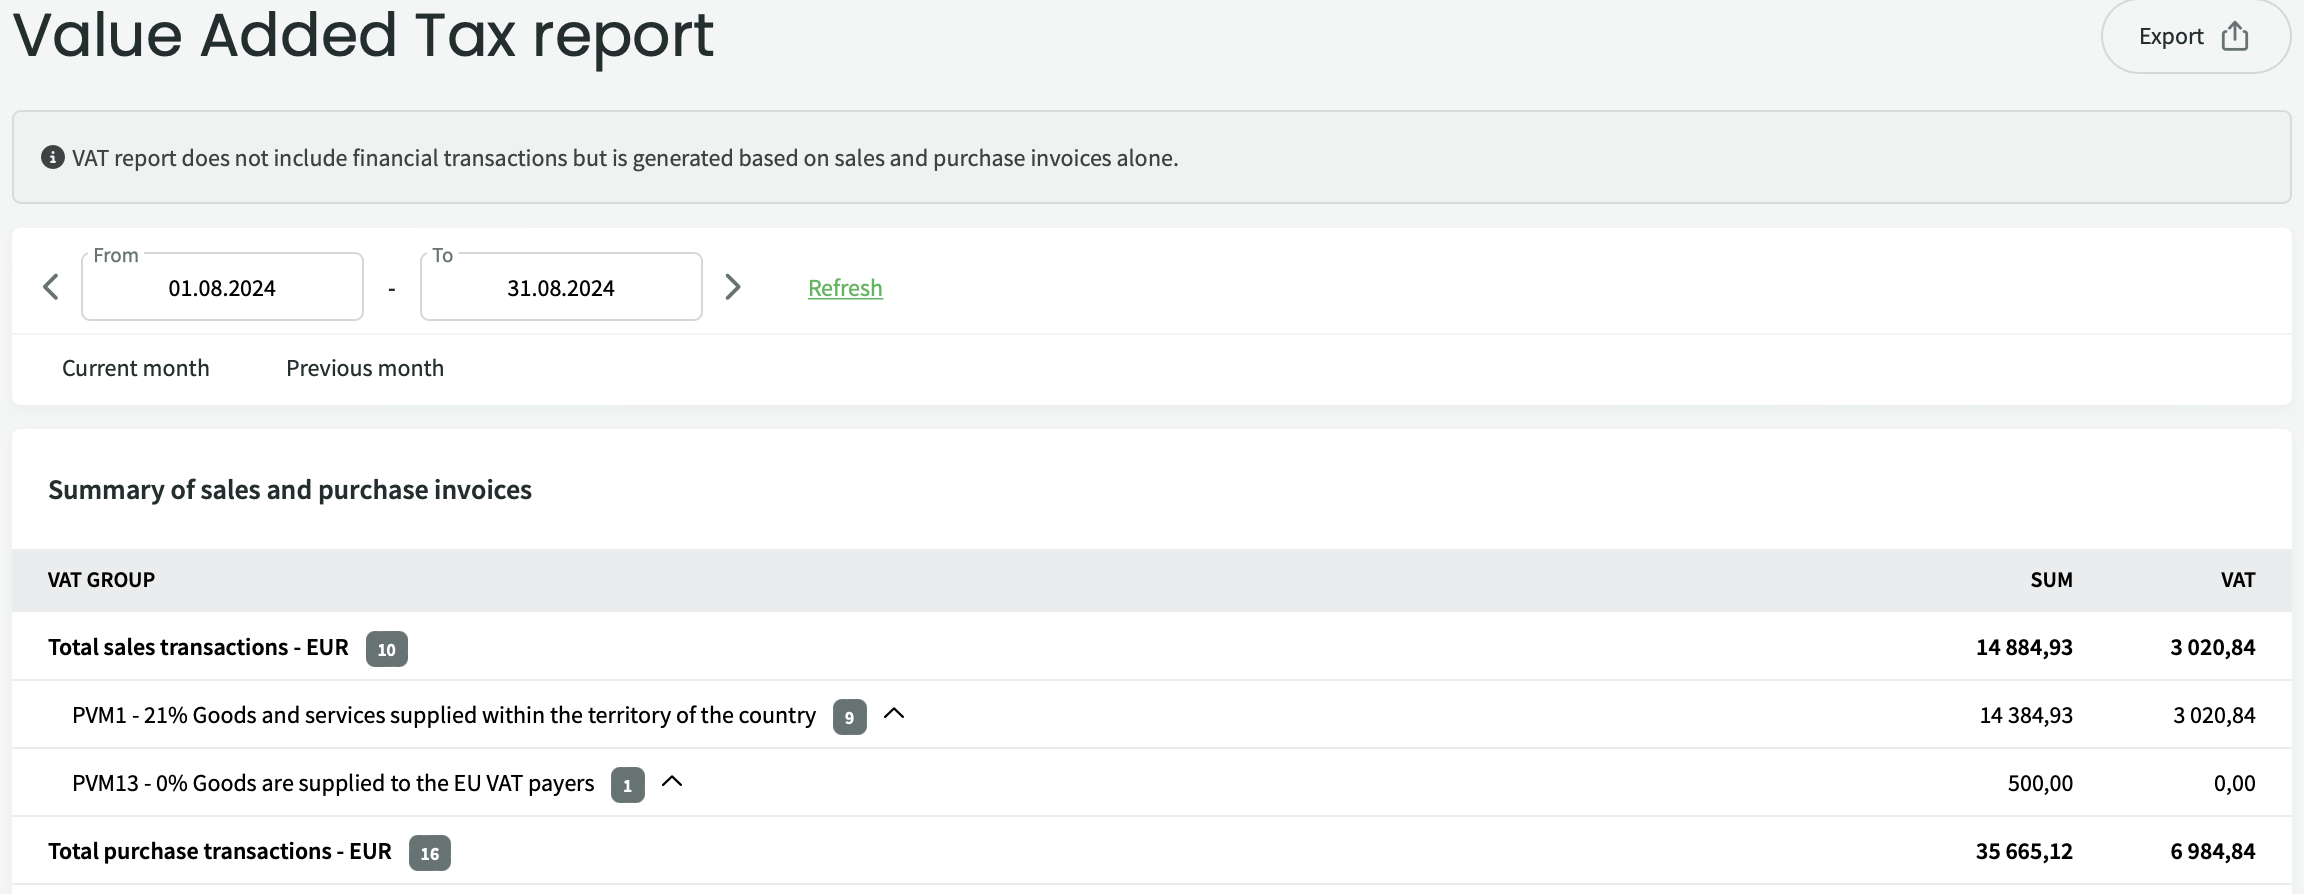This screenshot has width=2304, height=894.
Task: Click the Refresh link
Action: click(x=845, y=288)
